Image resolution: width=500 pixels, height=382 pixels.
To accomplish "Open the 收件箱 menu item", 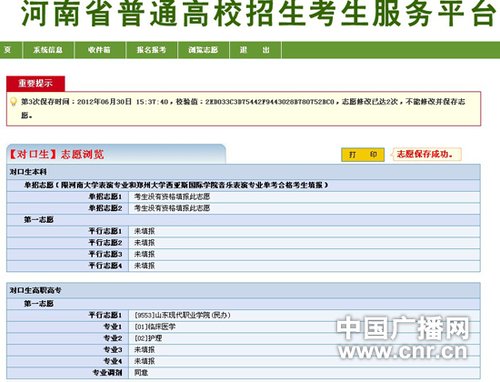I will pos(100,50).
